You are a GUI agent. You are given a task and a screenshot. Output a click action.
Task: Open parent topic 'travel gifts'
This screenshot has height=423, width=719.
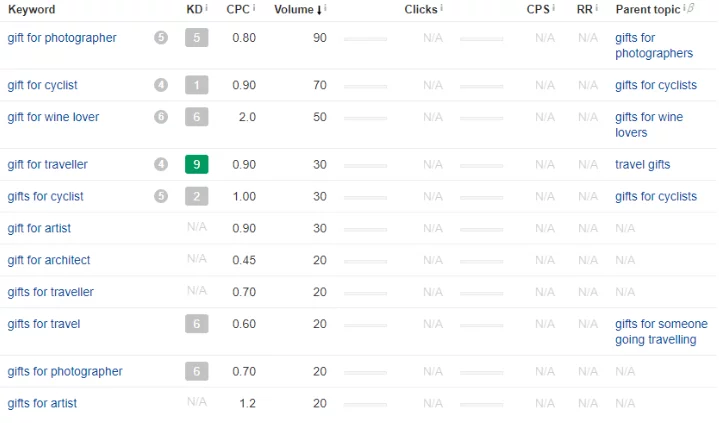pyautogui.click(x=643, y=164)
